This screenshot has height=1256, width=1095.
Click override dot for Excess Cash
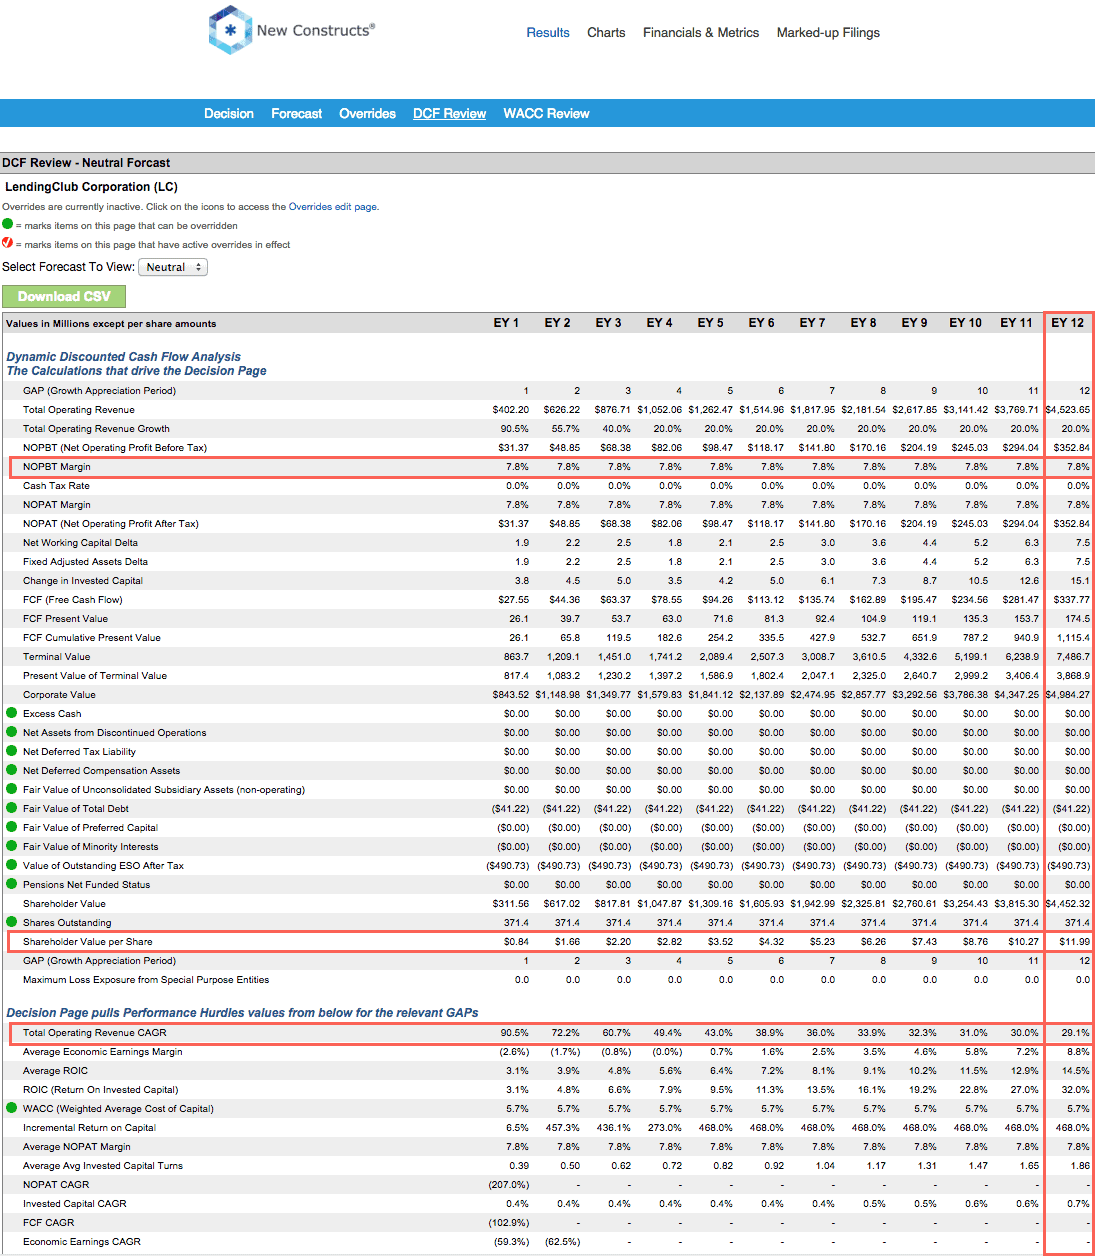pyautogui.click(x=12, y=713)
